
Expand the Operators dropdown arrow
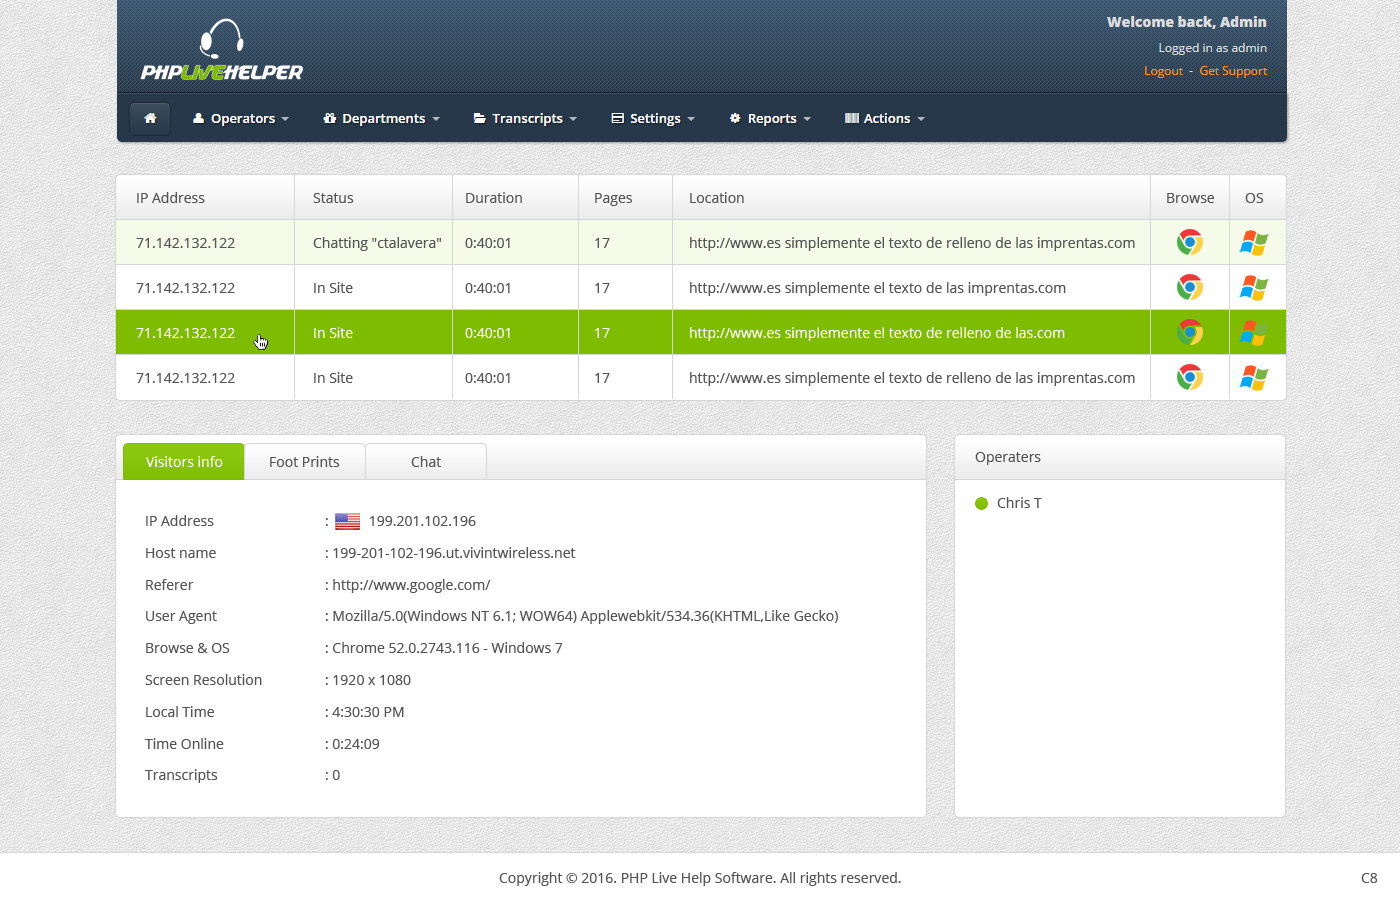click(x=285, y=119)
